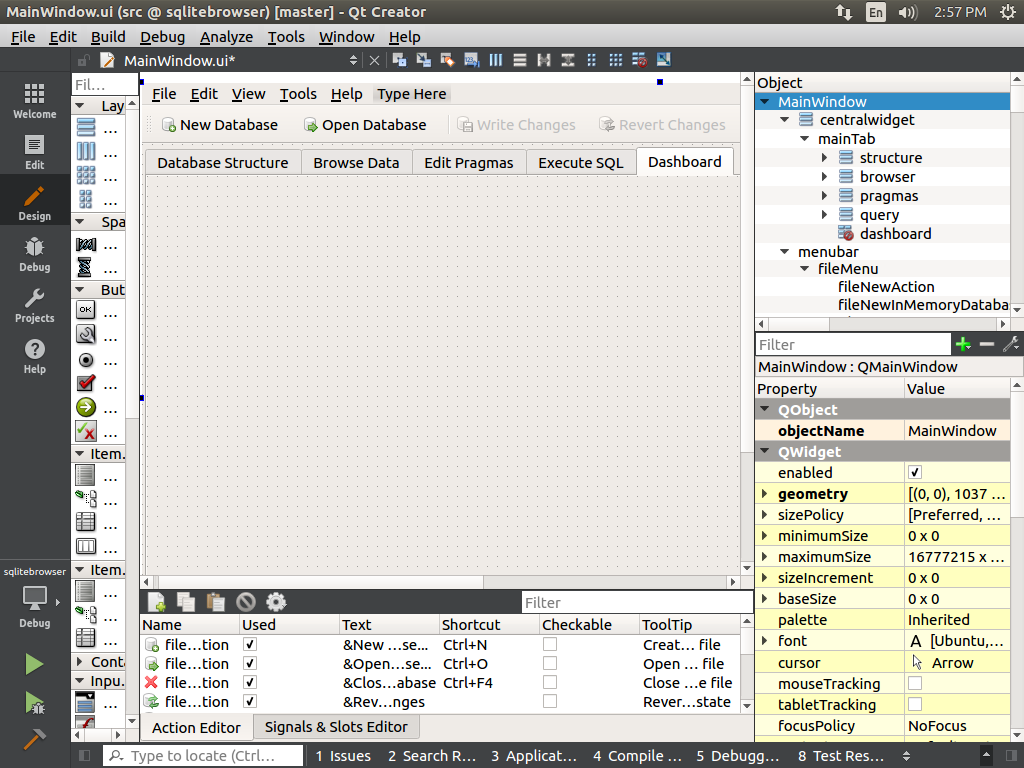Click the Action Editor configure gear icon

coord(276,602)
